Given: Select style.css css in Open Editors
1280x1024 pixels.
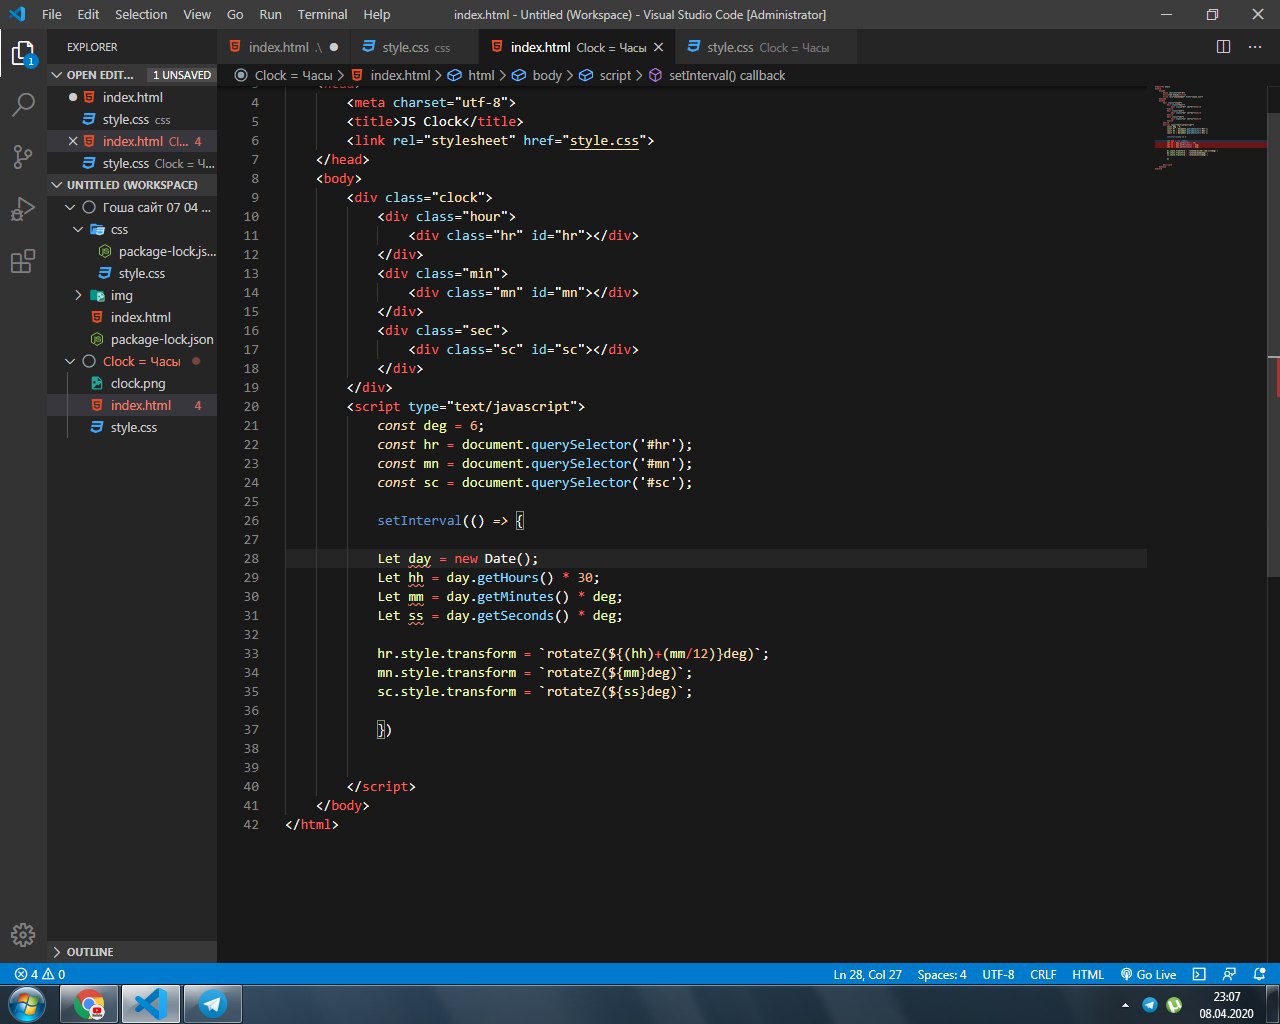Looking at the screenshot, I should tap(132, 119).
